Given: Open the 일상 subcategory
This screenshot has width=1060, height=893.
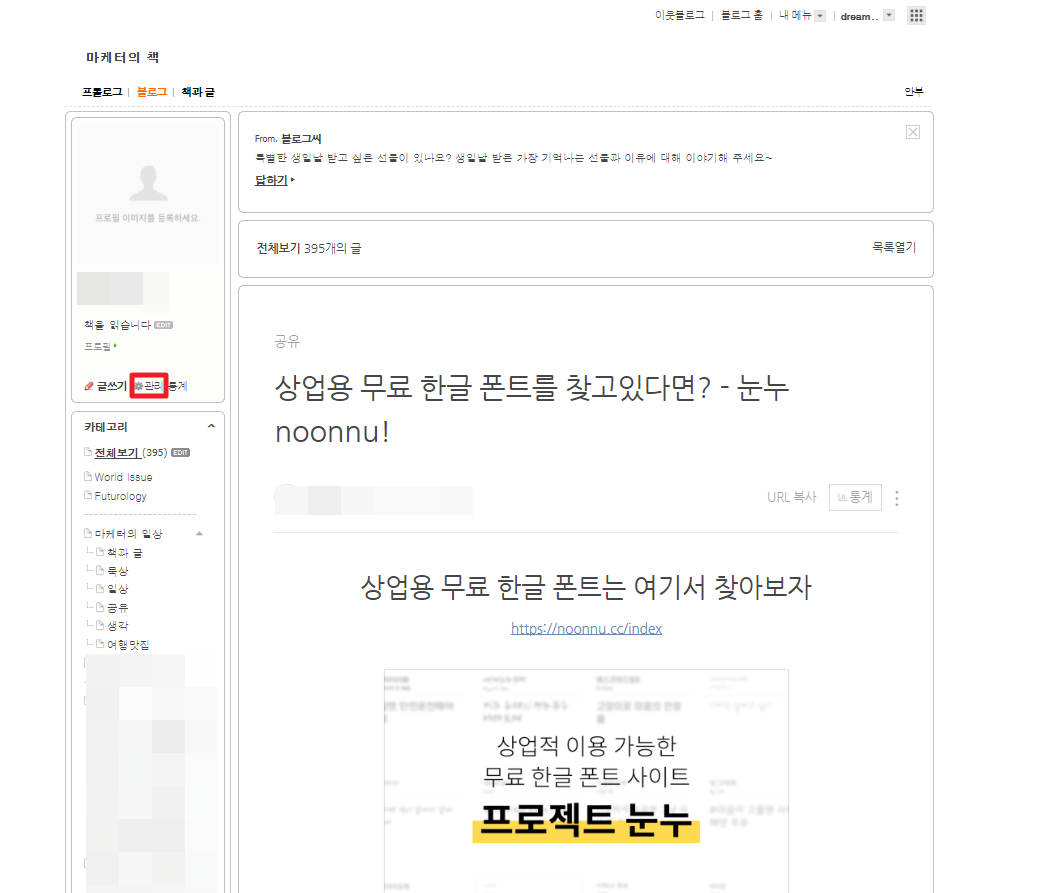Looking at the screenshot, I should tap(118, 589).
